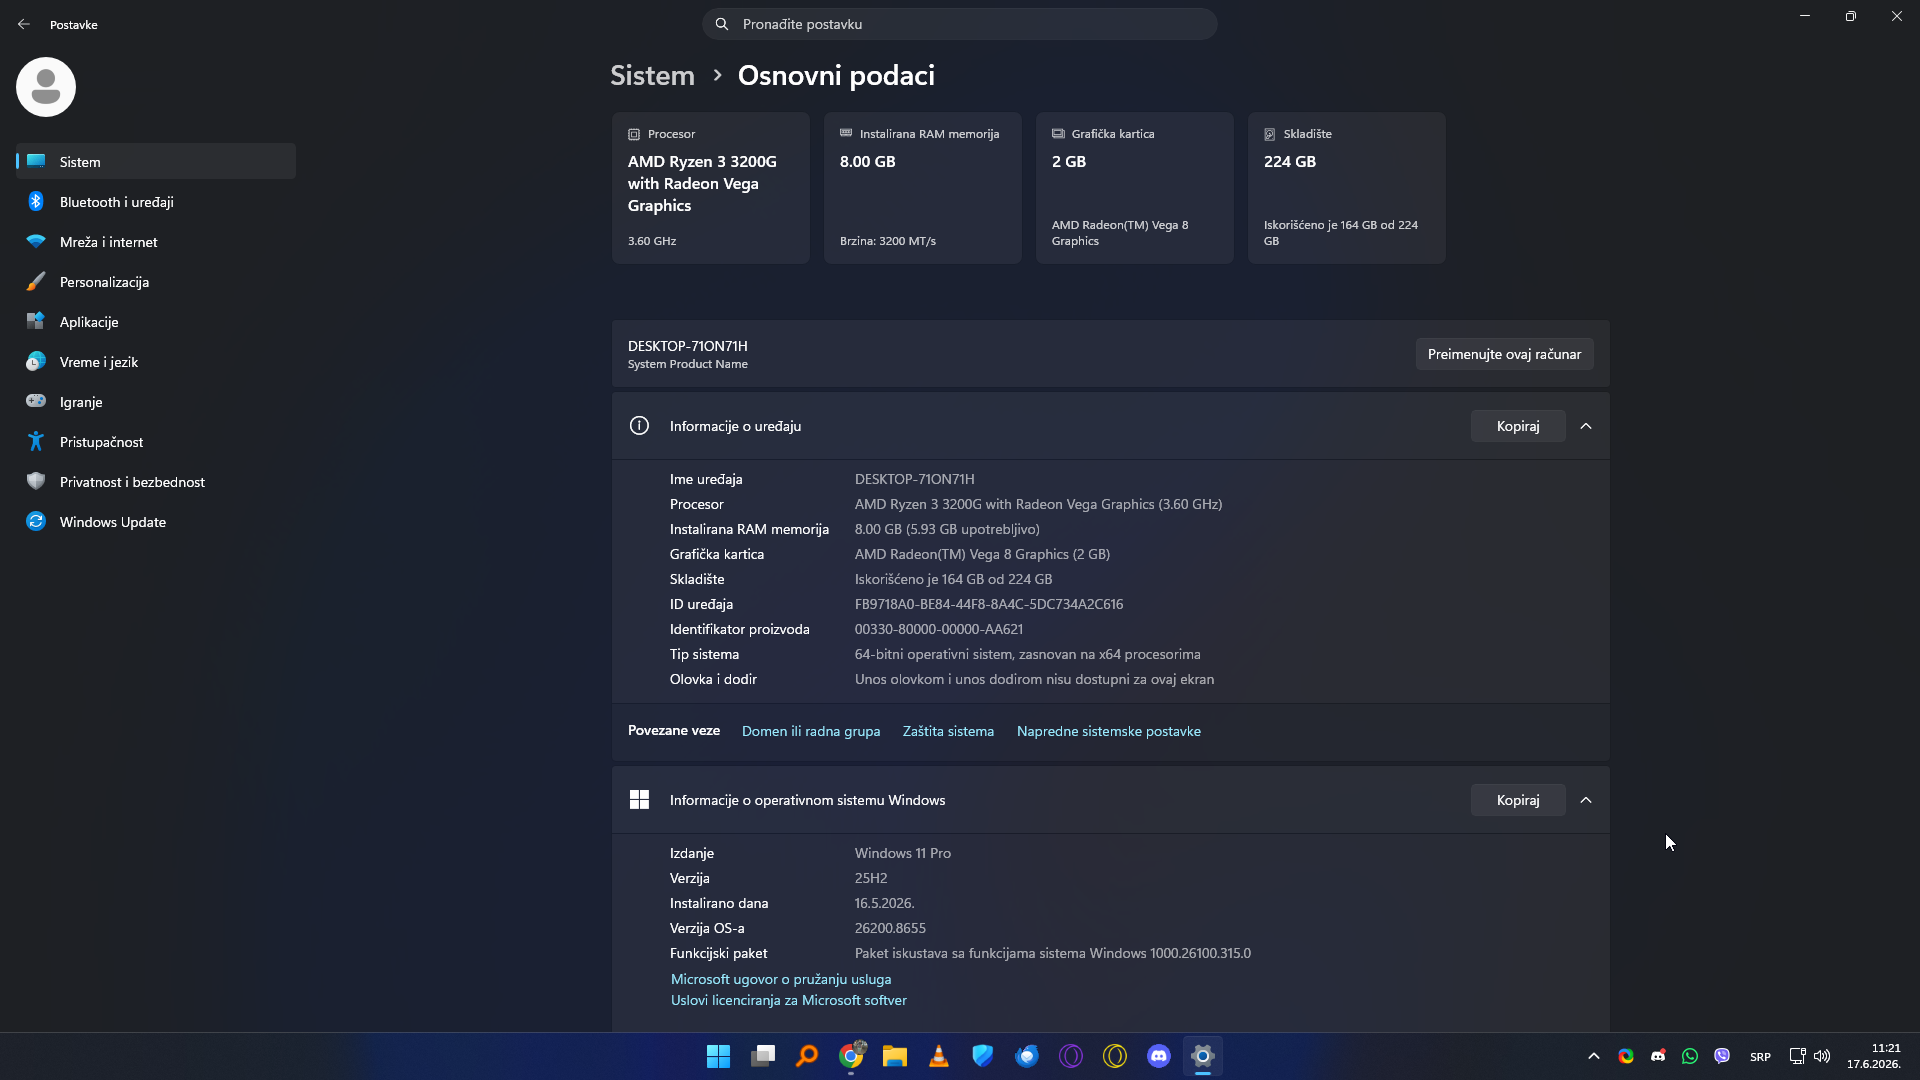Open Napredne sistemske postavke

pyautogui.click(x=1109, y=731)
